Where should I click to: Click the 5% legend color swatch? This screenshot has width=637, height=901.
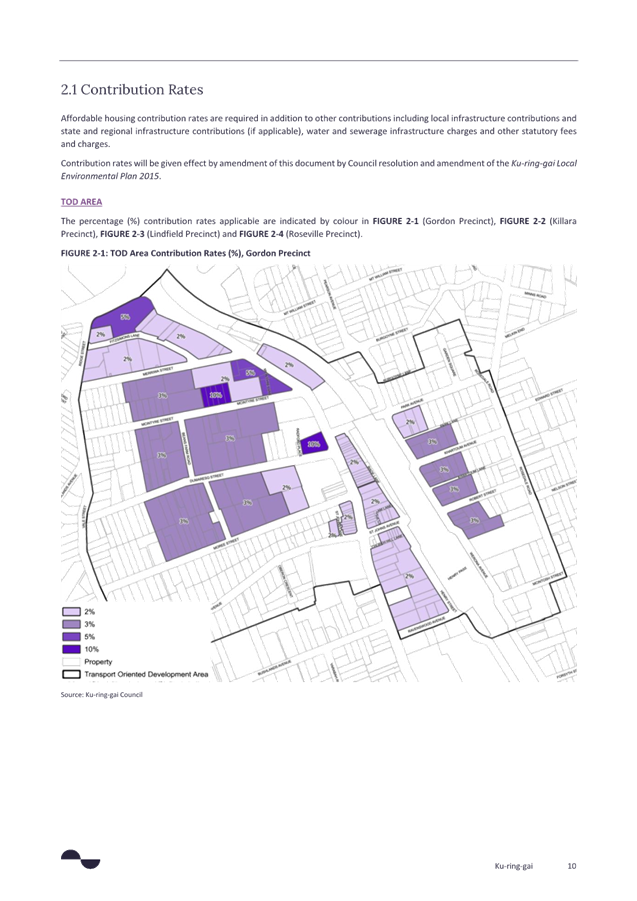click(x=72, y=636)
